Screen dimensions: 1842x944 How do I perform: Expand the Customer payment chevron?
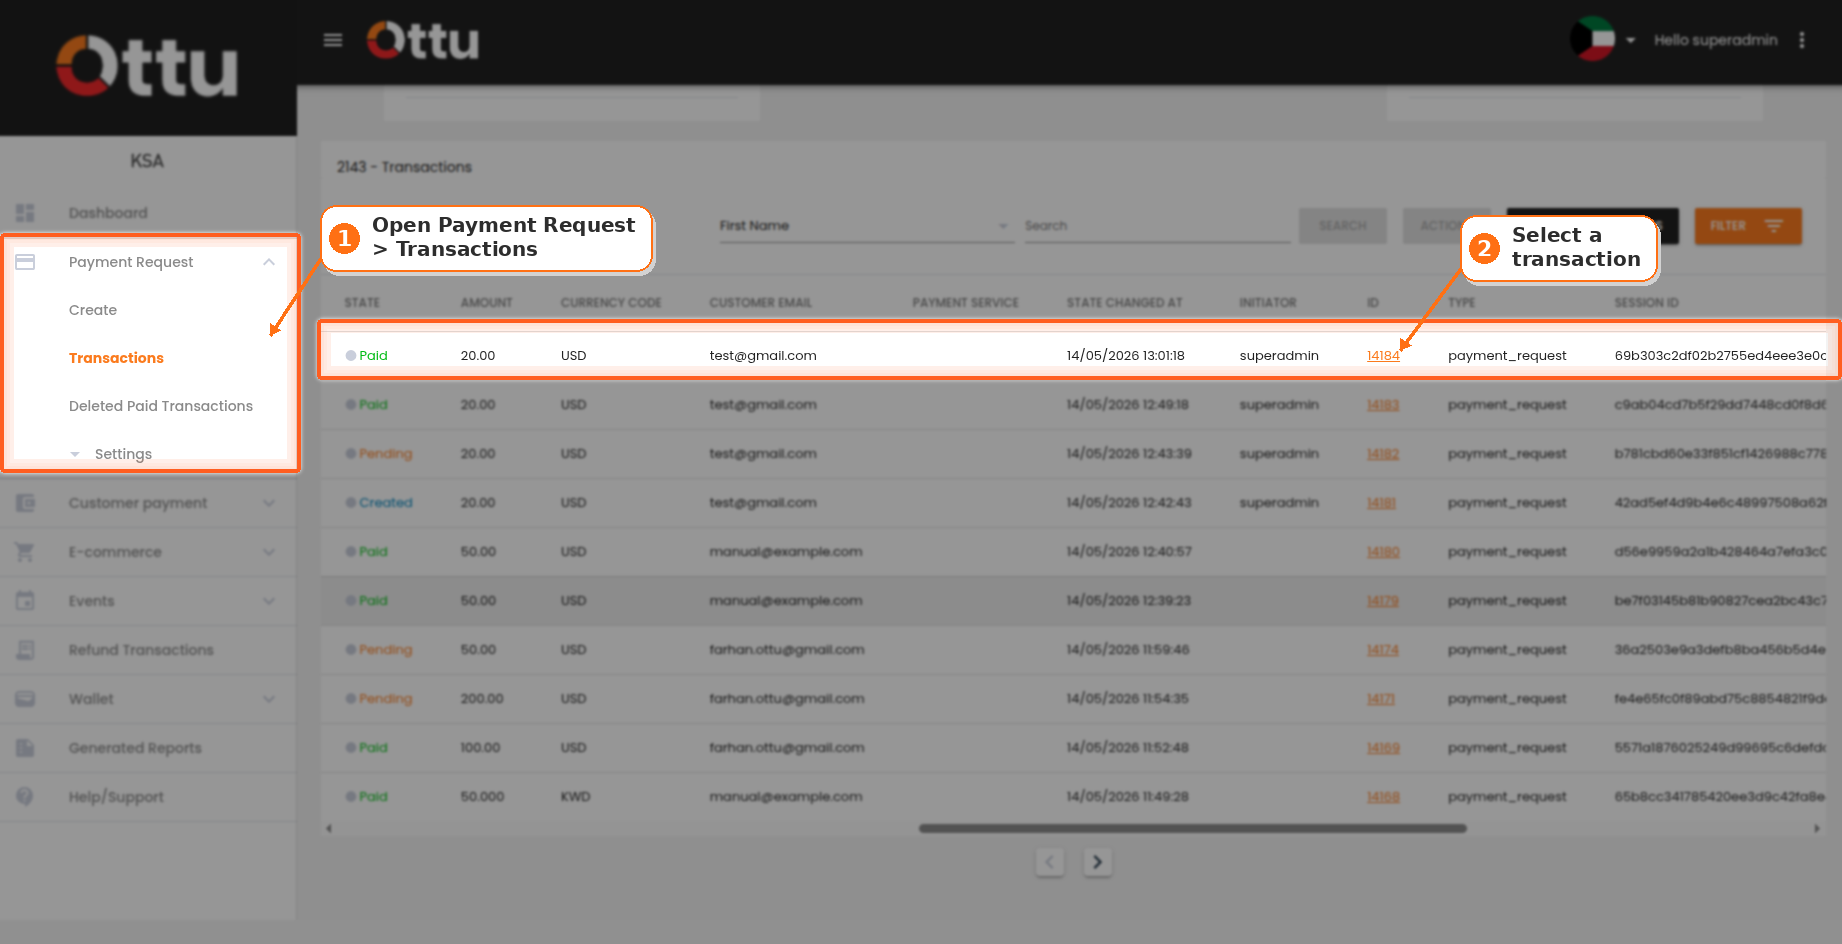pyautogui.click(x=269, y=503)
